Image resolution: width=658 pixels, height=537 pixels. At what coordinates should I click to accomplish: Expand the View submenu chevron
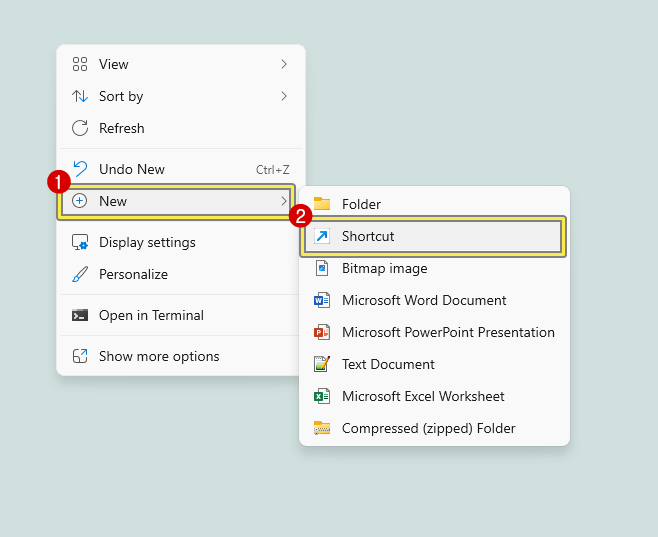point(284,64)
